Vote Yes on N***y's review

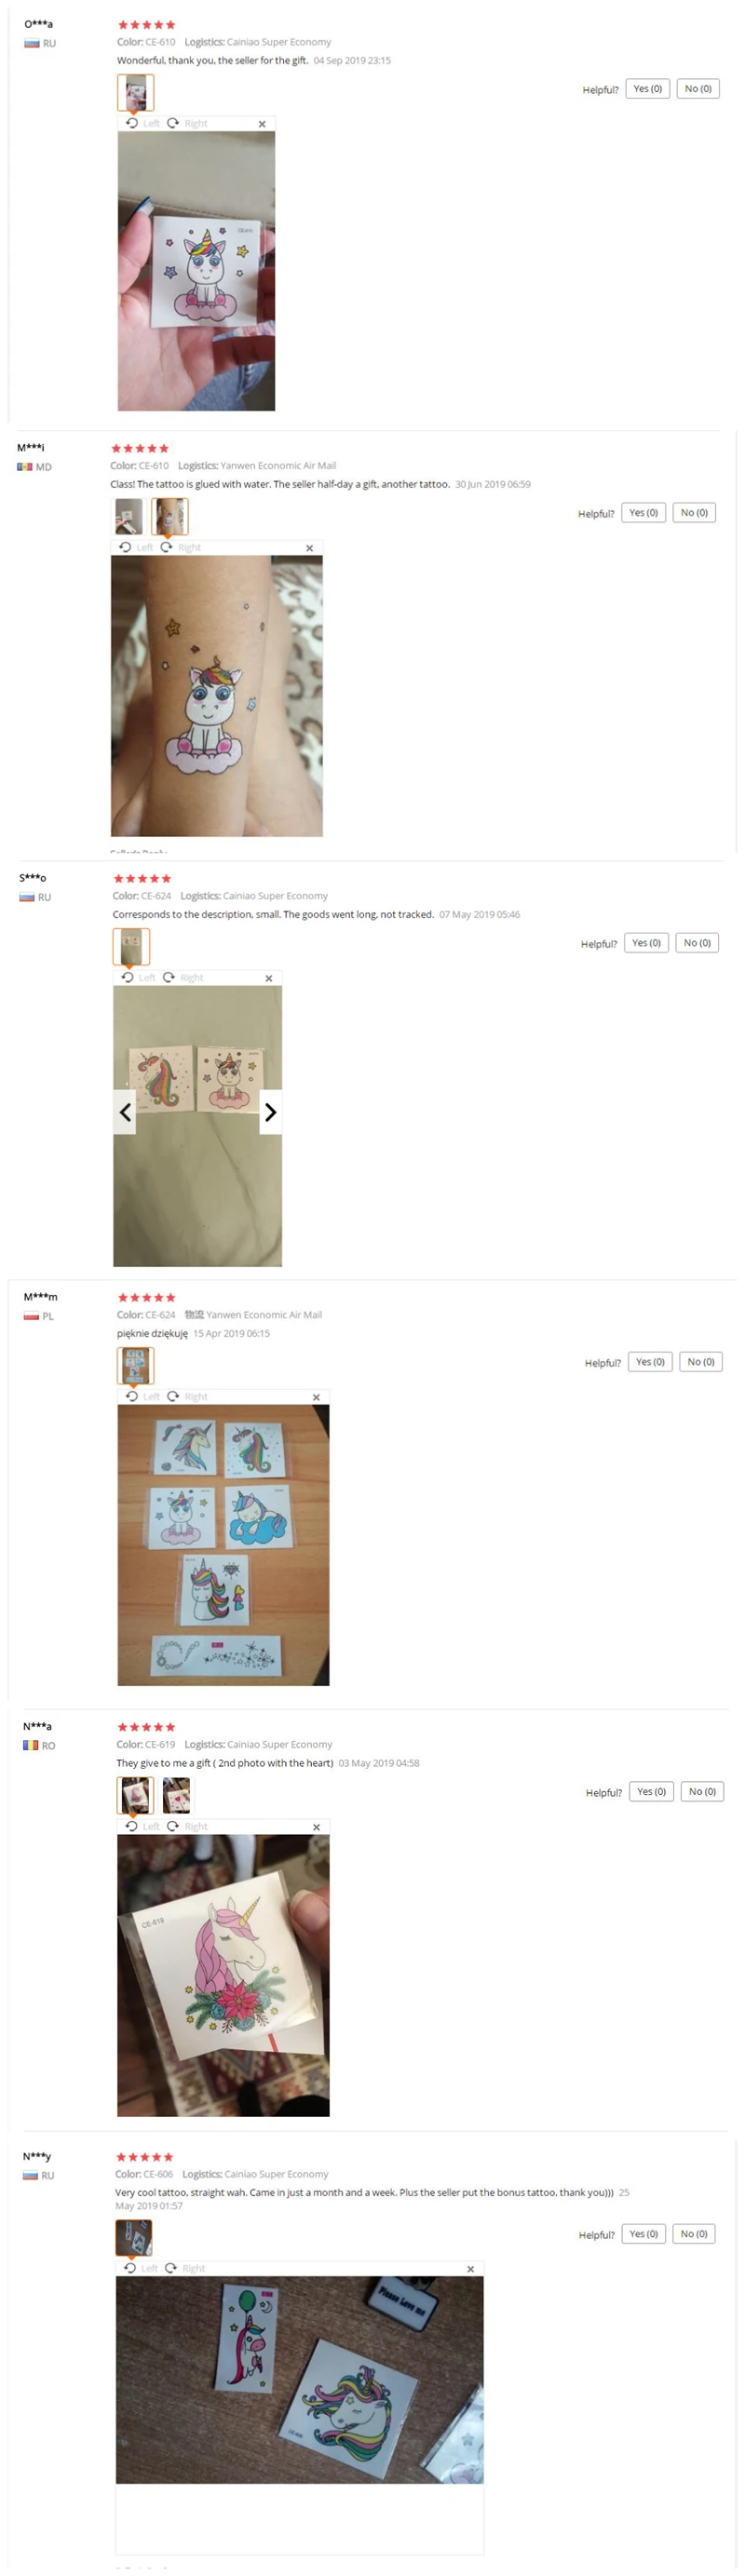click(x=644, y=2234)
